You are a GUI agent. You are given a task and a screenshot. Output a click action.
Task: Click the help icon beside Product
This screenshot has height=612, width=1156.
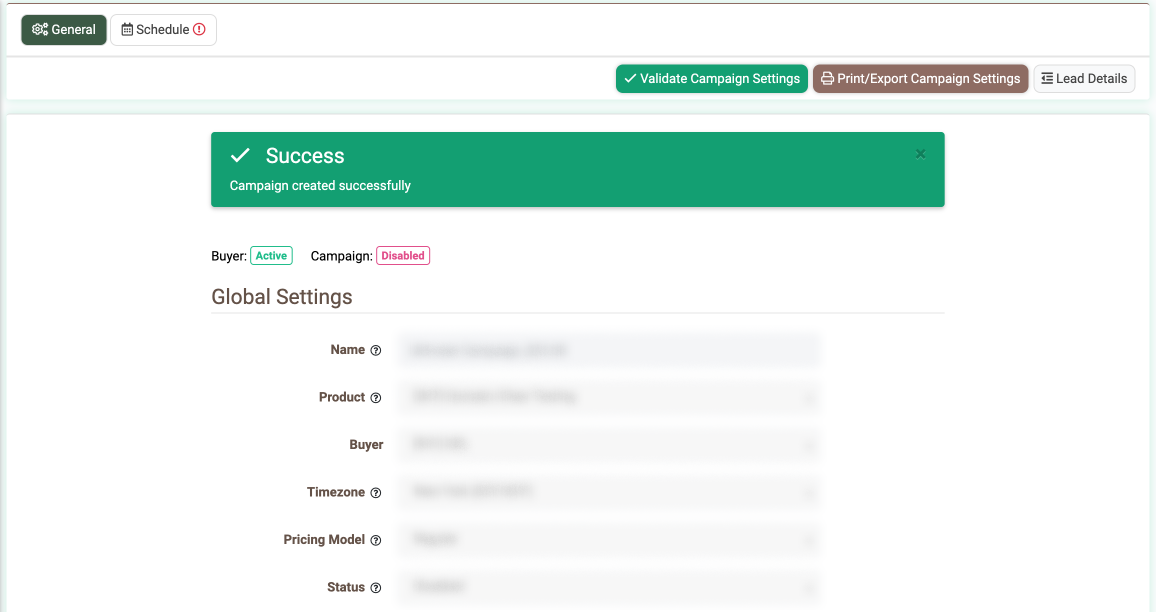tap(376, 398)
